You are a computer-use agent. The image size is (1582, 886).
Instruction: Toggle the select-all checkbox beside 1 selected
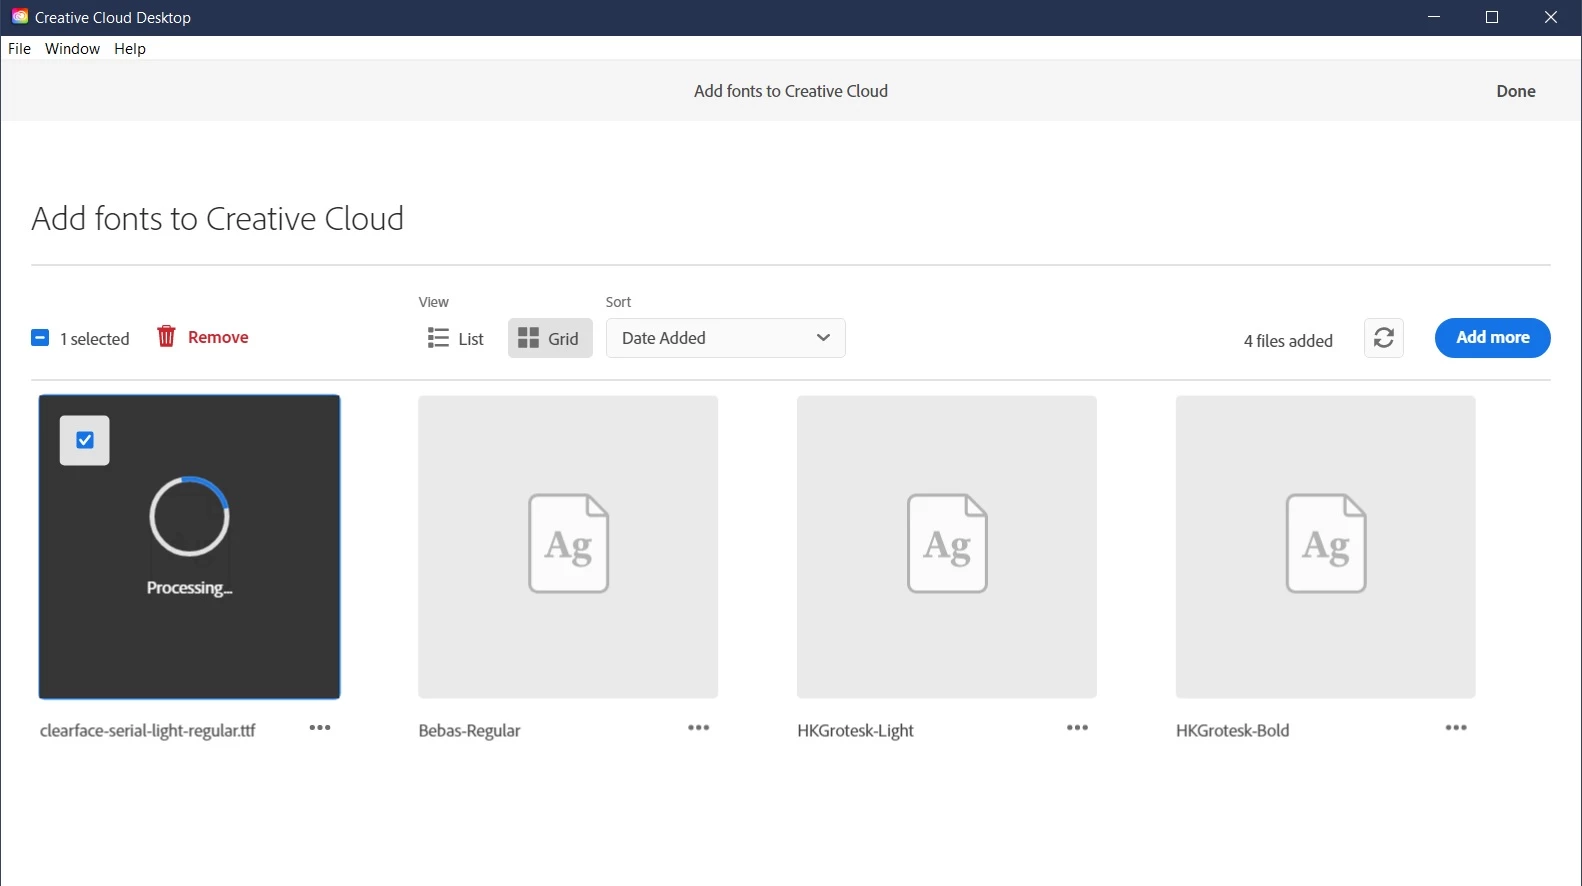(40, 338)
